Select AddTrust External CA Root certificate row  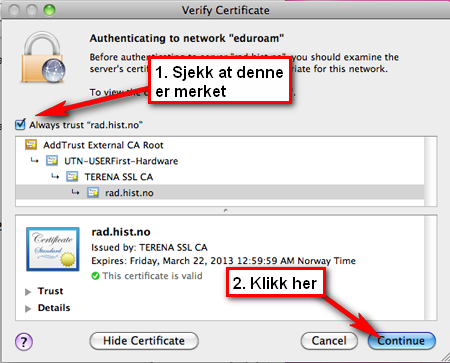click(220, 145)
